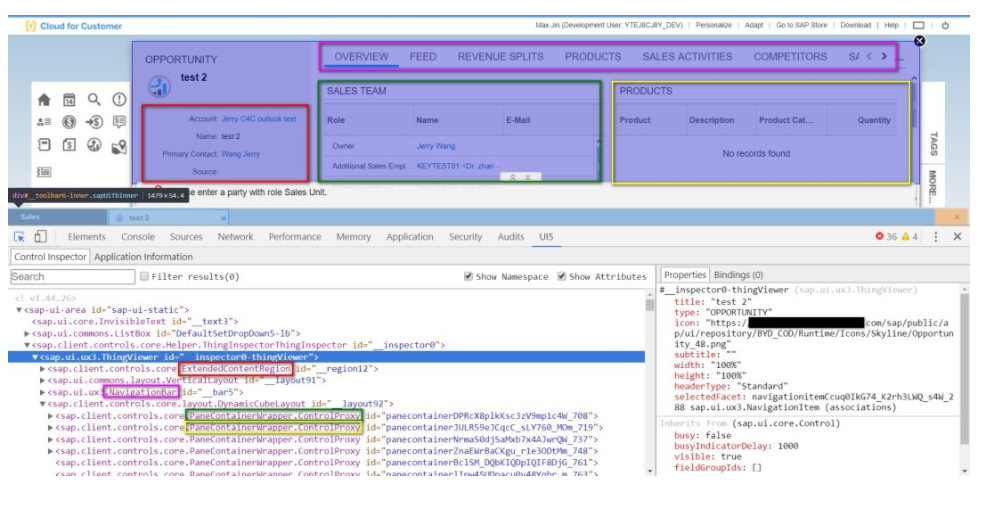Viewport: 984px width, 520px height.
Task: Click the Download link in header
Action: click(855, 25)
